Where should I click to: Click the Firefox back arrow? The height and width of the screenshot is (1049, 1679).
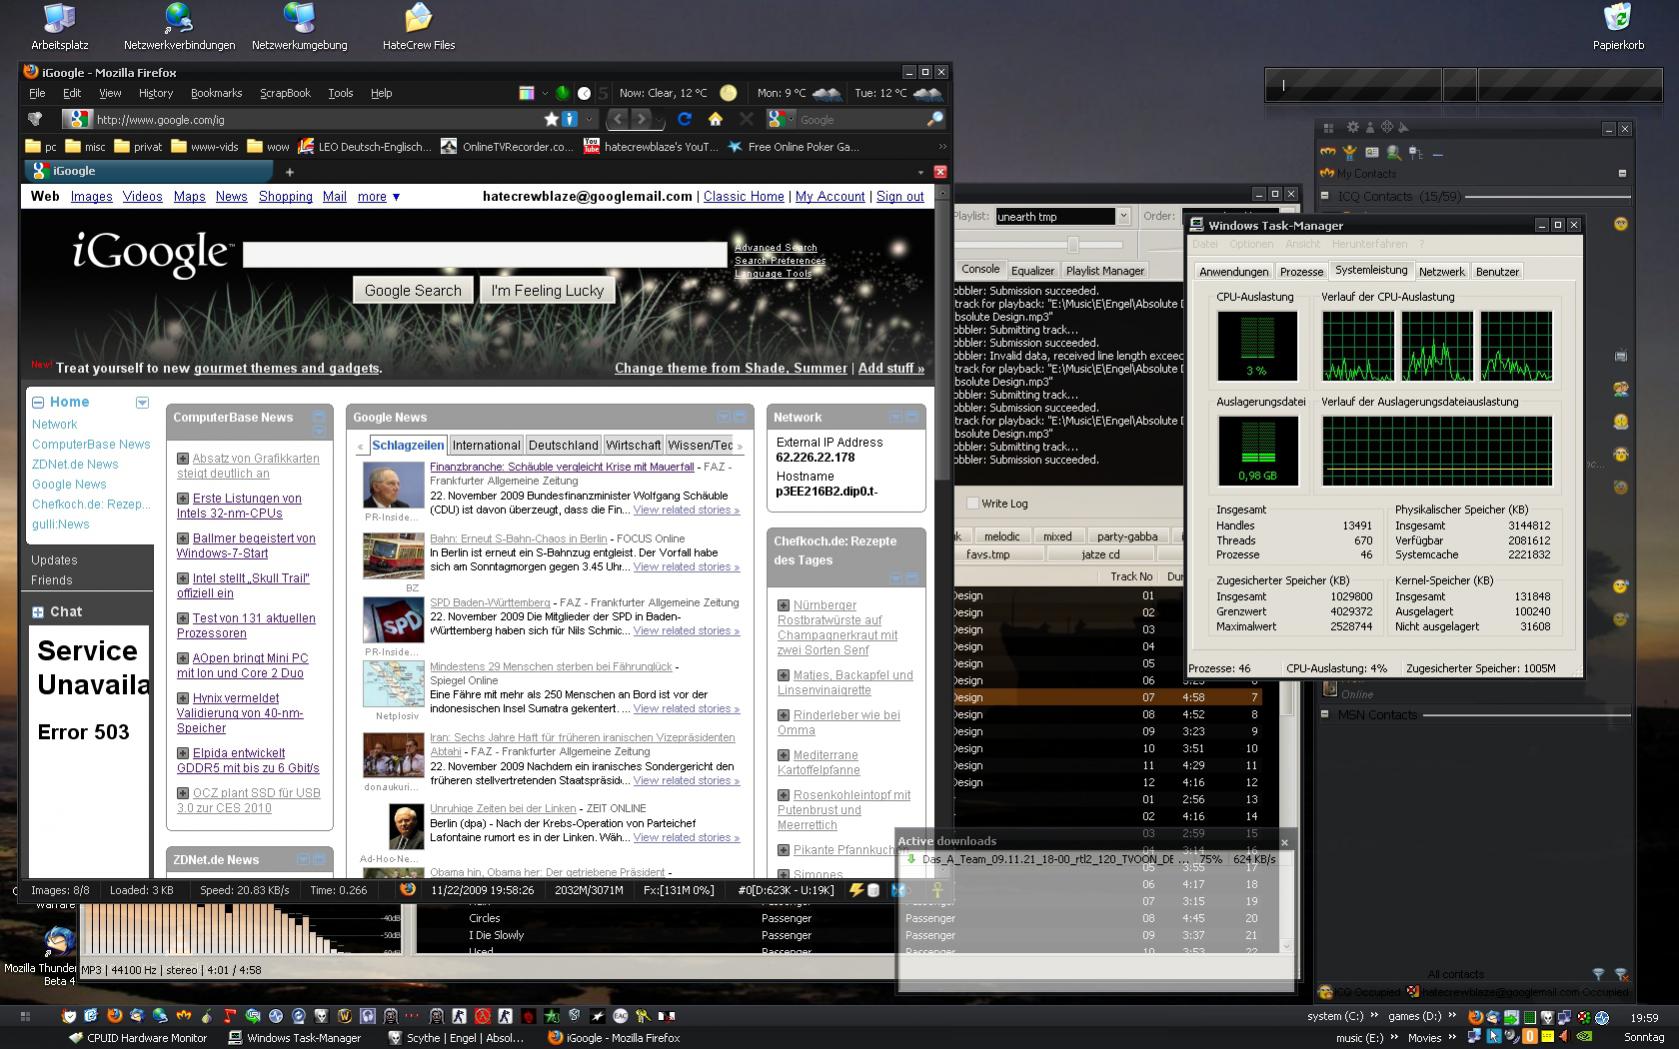pos(617,119)
